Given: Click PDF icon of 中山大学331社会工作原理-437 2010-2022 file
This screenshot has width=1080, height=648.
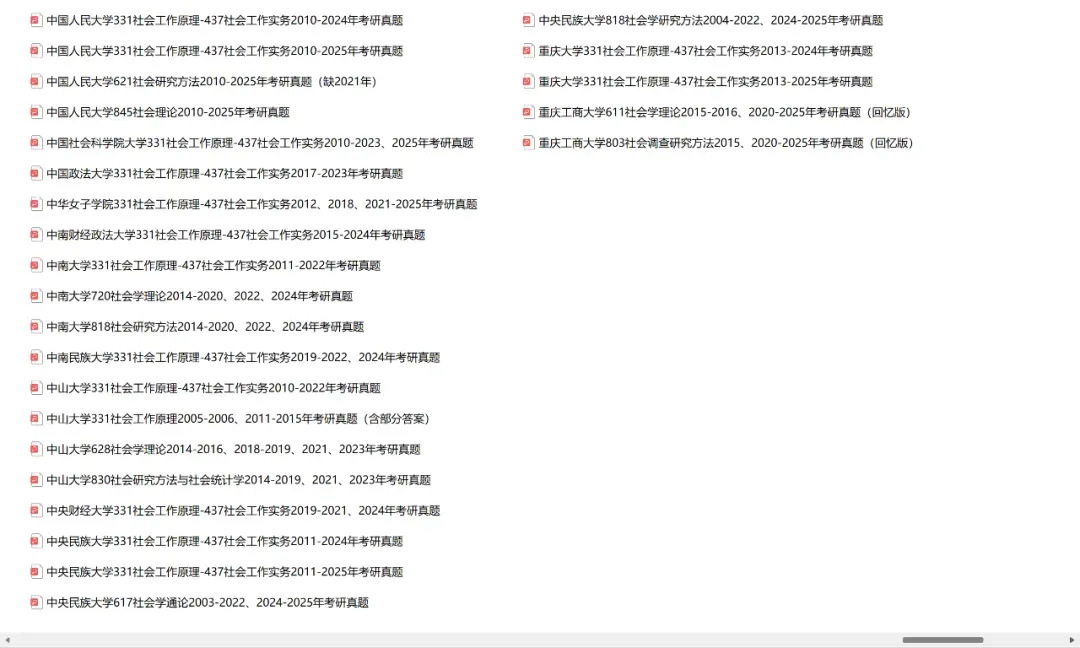Looking at the screenshot, I should [x=36, y=388].
